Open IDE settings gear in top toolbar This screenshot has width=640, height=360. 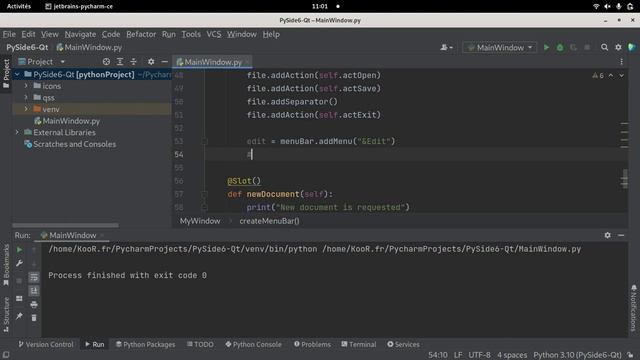point(618,47)
